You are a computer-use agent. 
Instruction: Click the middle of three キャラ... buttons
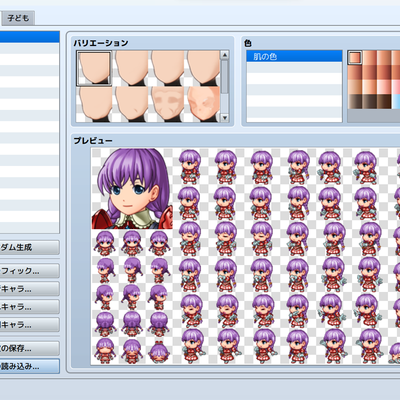[x=30, y=307]
